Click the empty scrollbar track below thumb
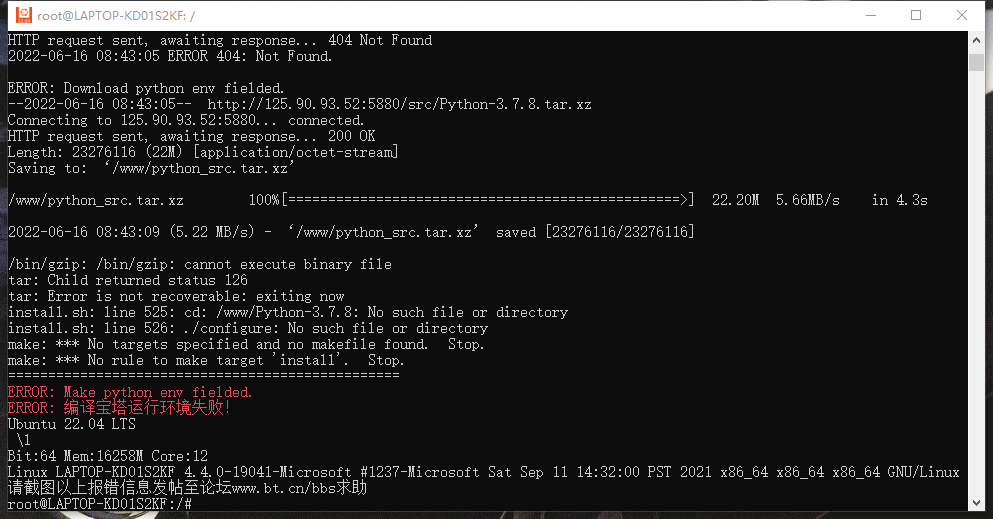 (x=976, y=285)
